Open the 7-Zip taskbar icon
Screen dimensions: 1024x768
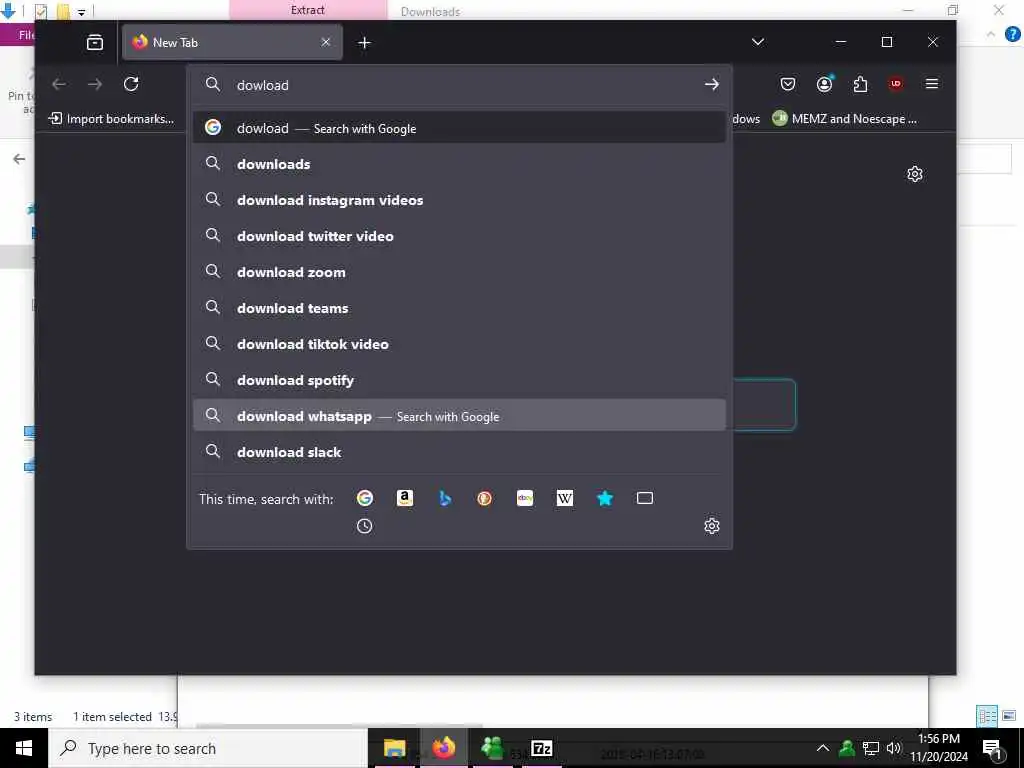[542, 748]
